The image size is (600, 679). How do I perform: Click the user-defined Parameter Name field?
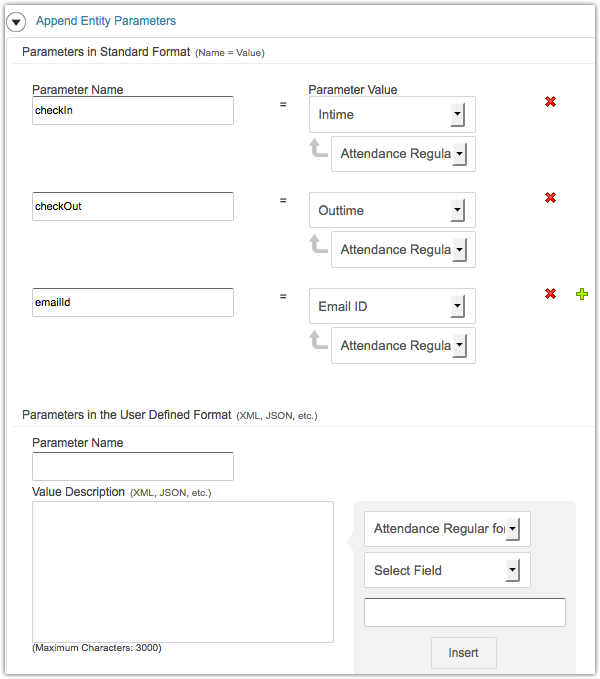tap(133, 466)
